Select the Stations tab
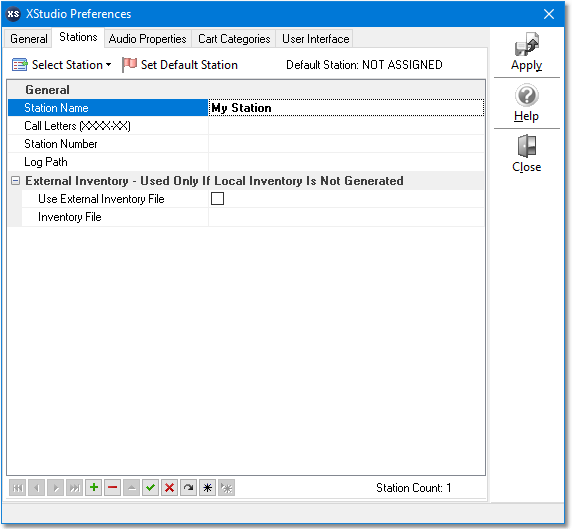This screenshot has width=572, height=531. coord(78,37)
